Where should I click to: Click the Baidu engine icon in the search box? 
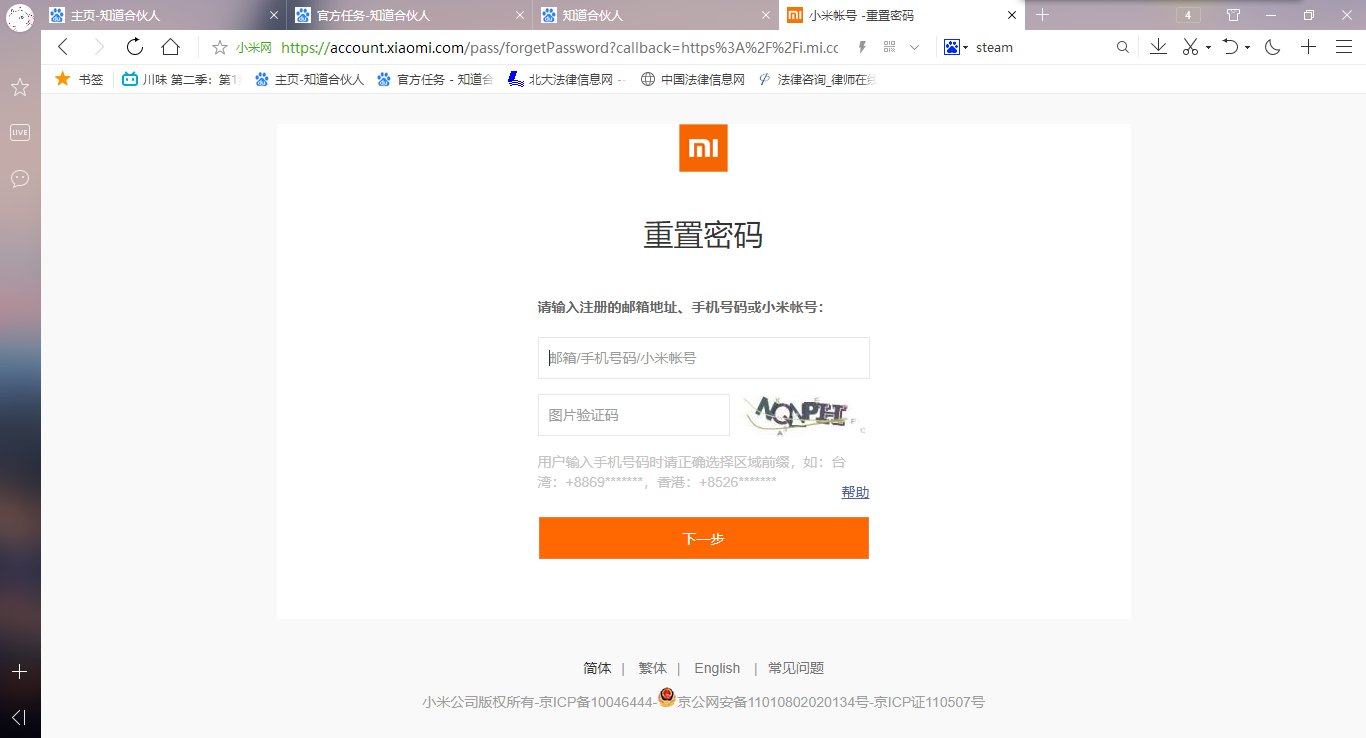coord(951,46)
